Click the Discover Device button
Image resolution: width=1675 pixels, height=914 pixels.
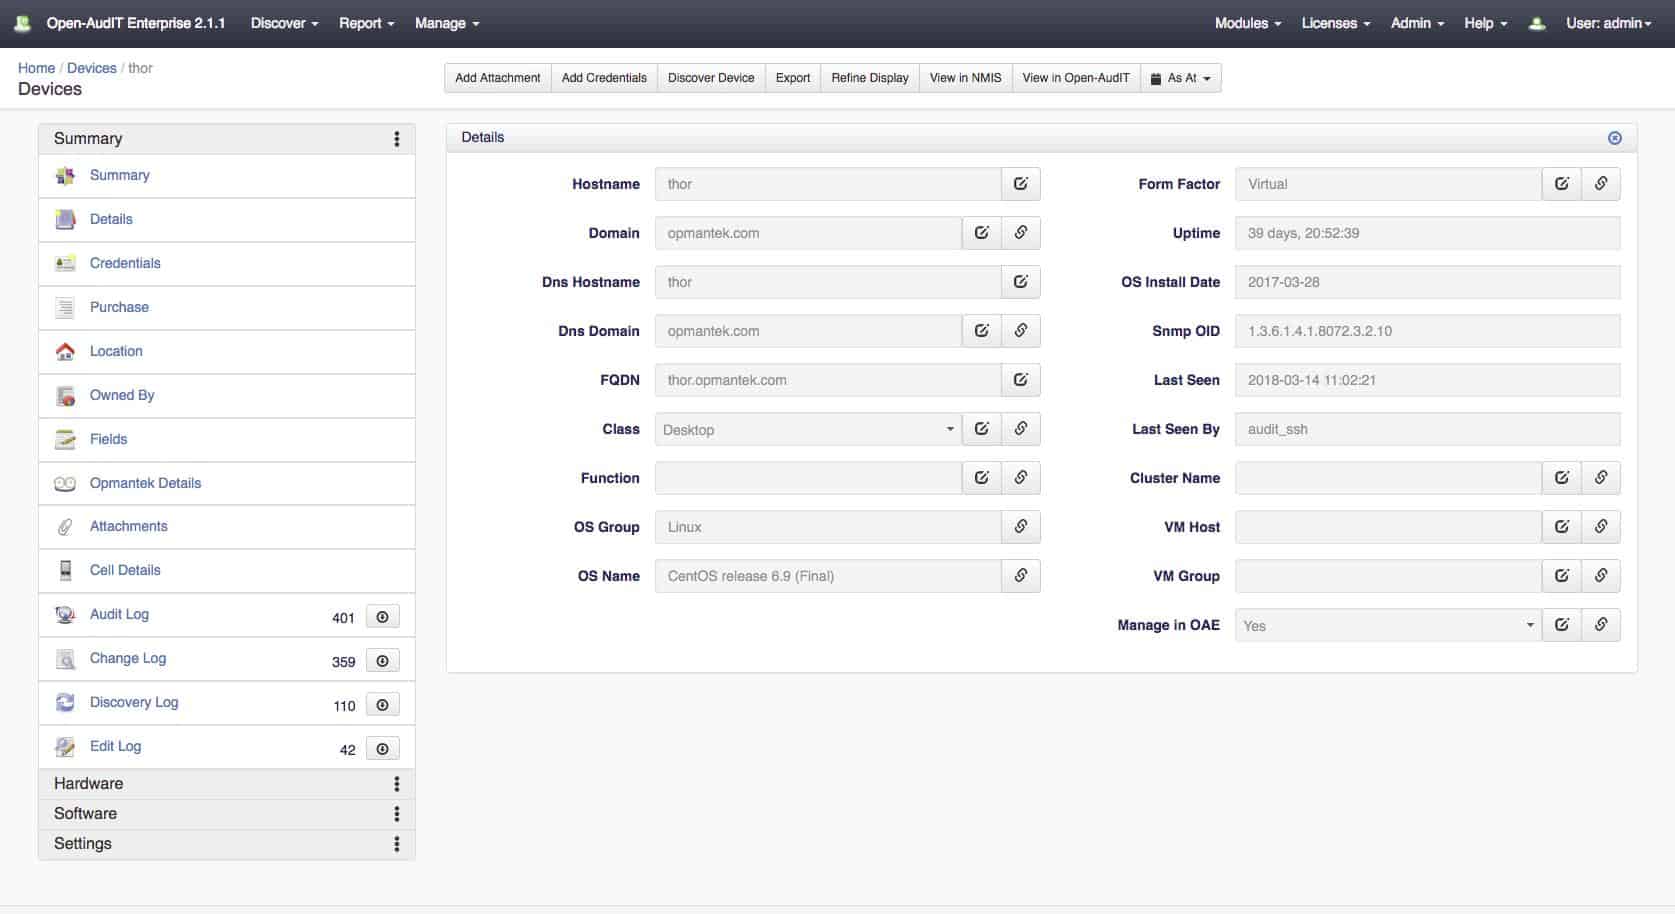point(711,78)
